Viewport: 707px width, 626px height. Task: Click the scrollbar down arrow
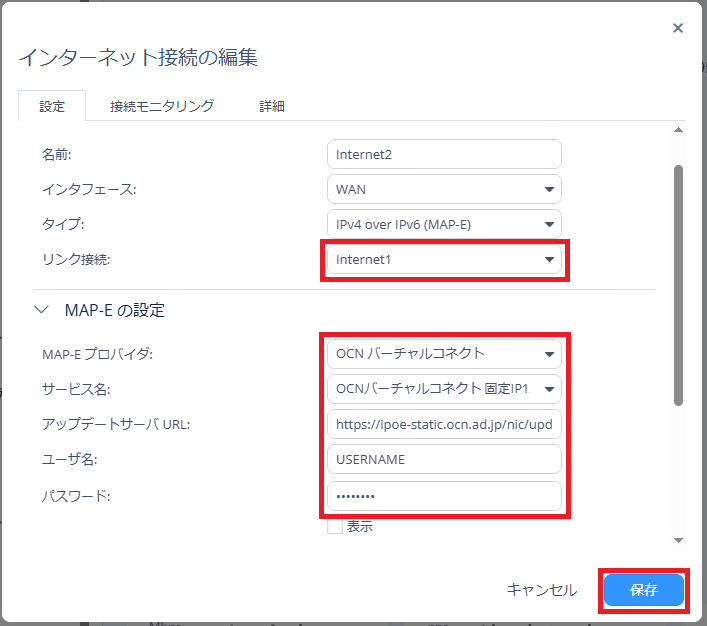coord(679,540)
